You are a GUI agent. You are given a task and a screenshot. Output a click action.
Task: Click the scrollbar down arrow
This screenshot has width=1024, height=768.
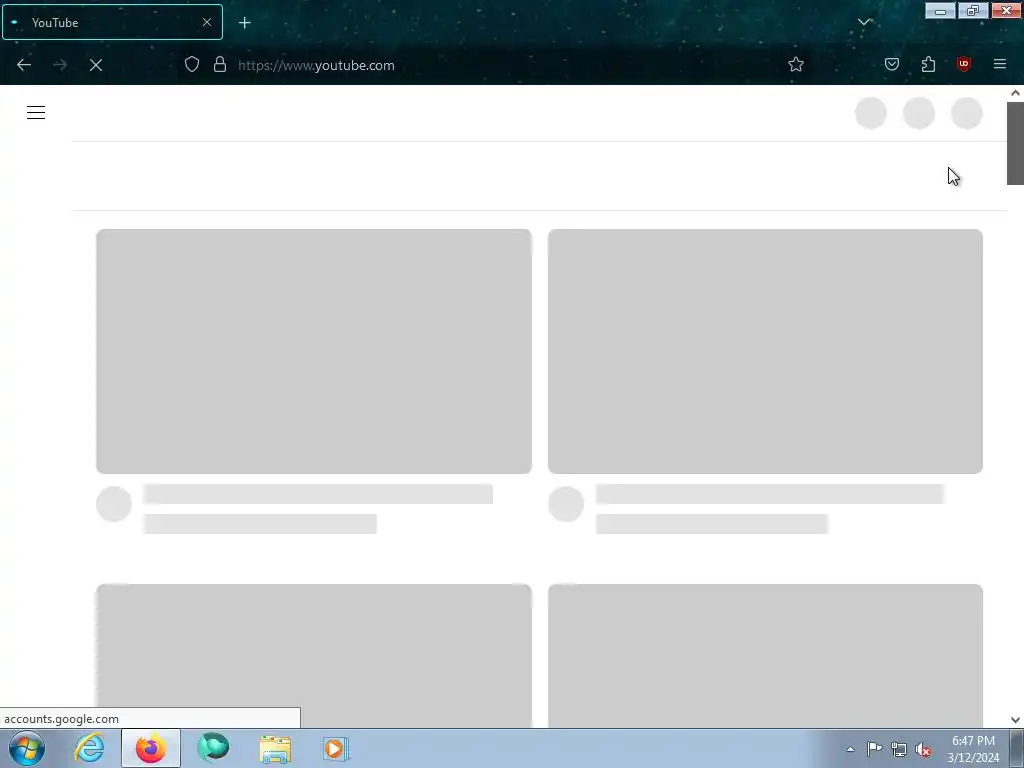tap(1015, 720)
